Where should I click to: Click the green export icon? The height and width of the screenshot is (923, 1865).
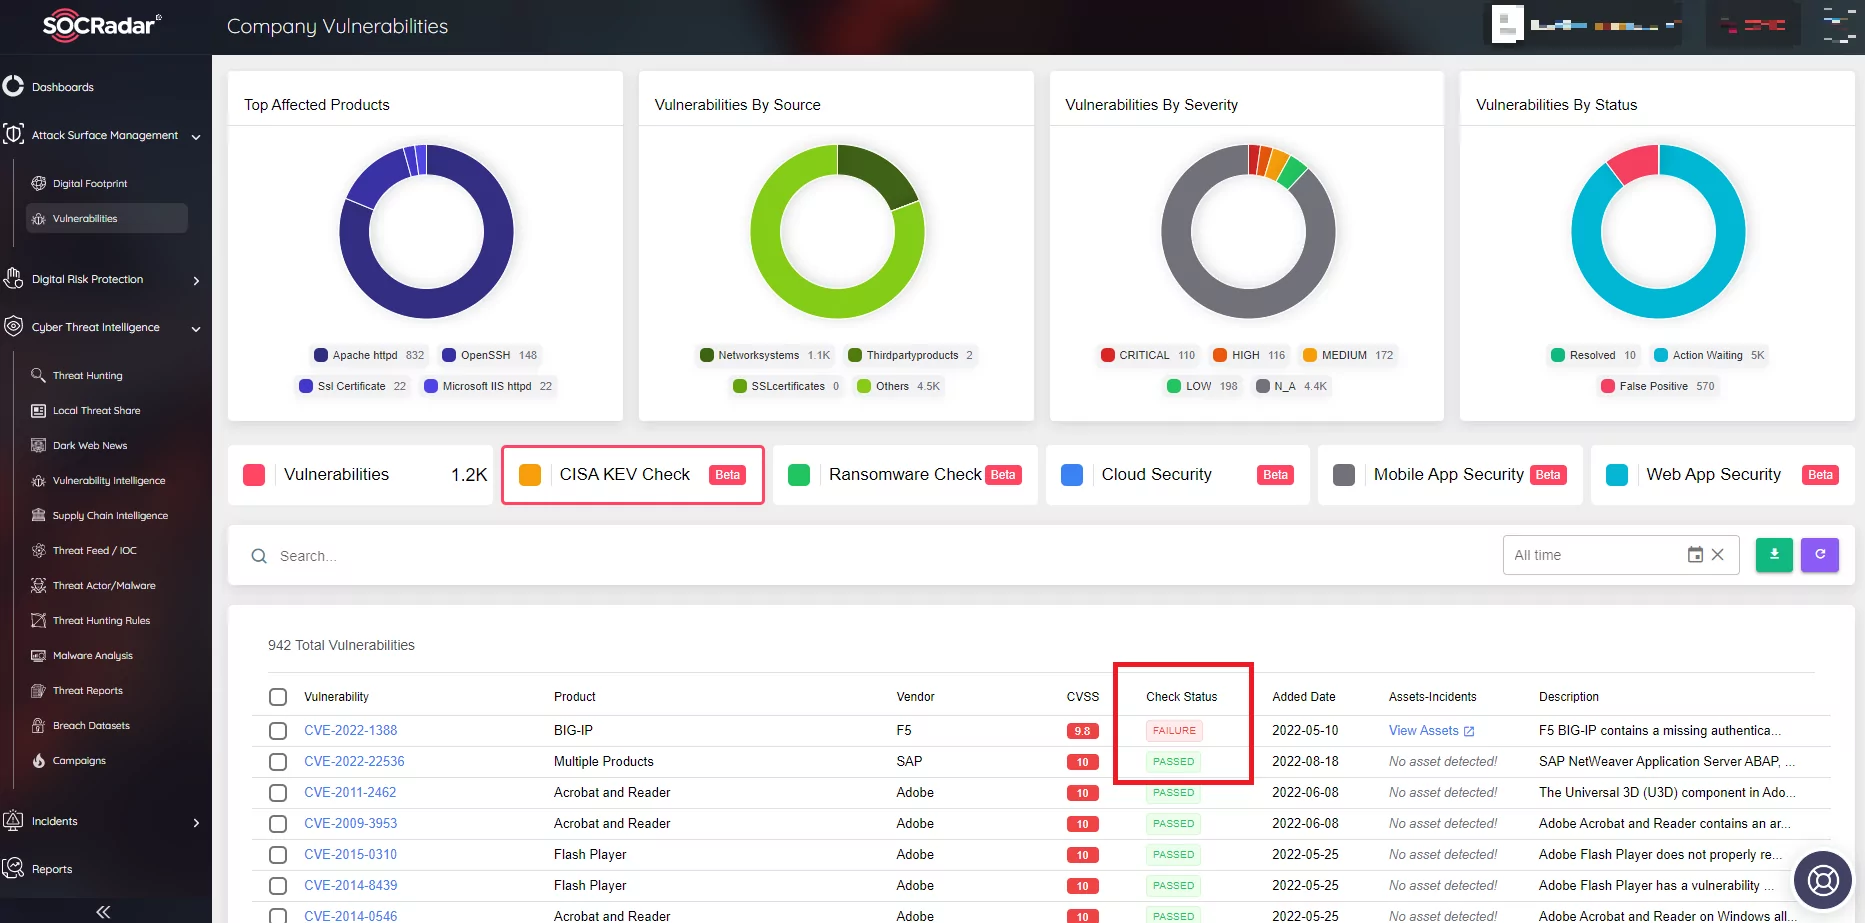1774,555
